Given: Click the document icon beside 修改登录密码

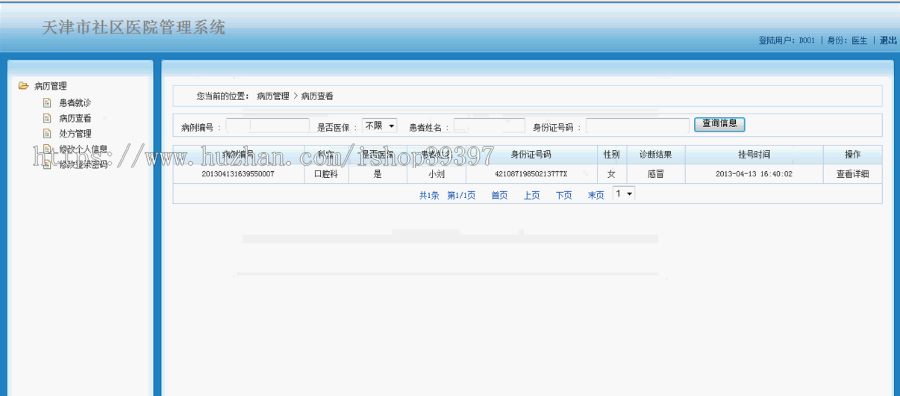Looking at the screenshot, I should point(47,165).
